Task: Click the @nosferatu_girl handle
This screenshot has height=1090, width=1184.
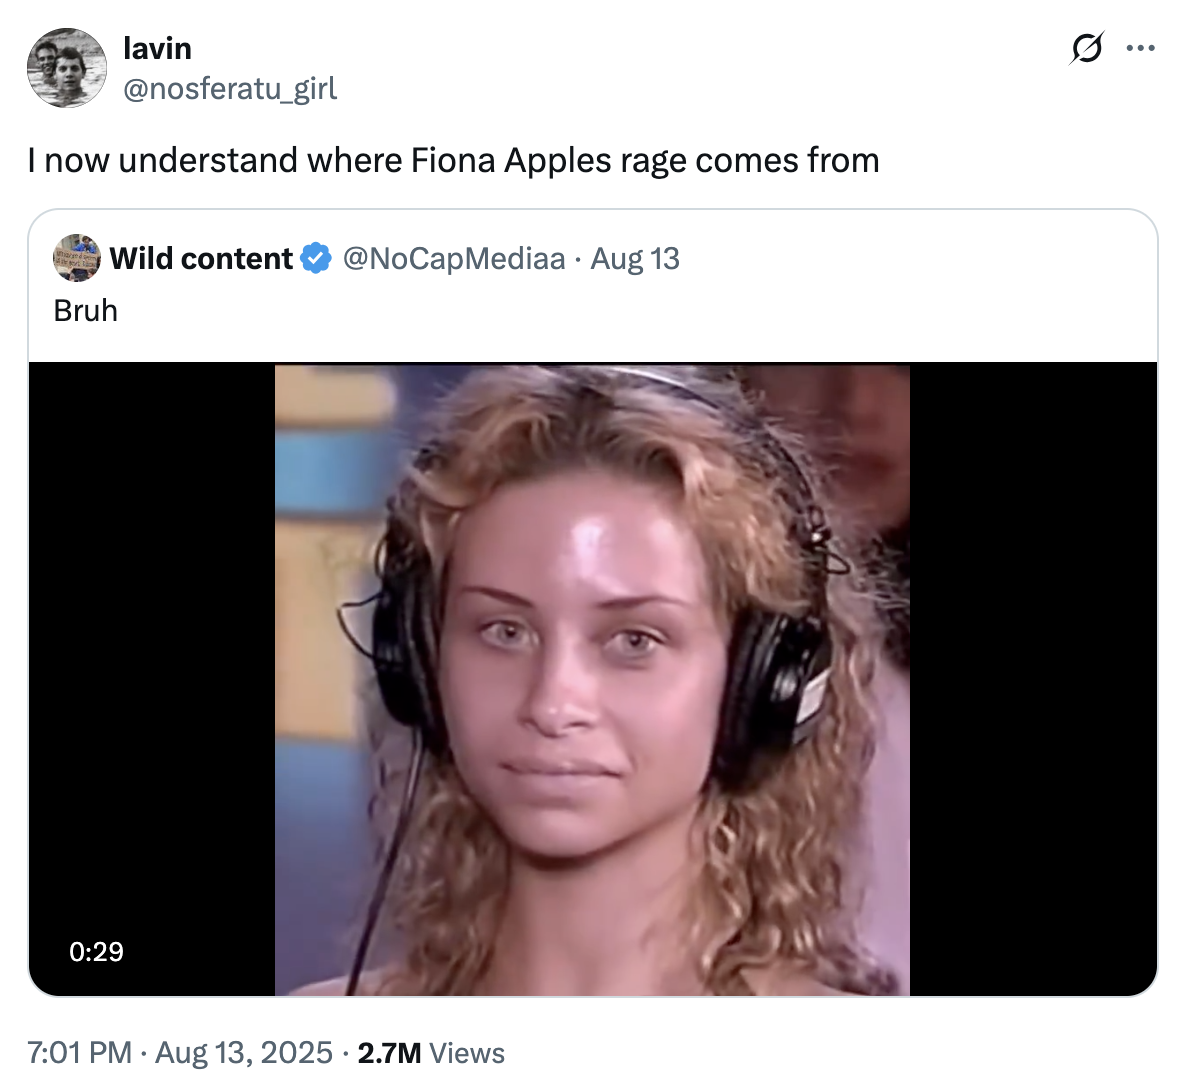Action: [x=229, y=89]
